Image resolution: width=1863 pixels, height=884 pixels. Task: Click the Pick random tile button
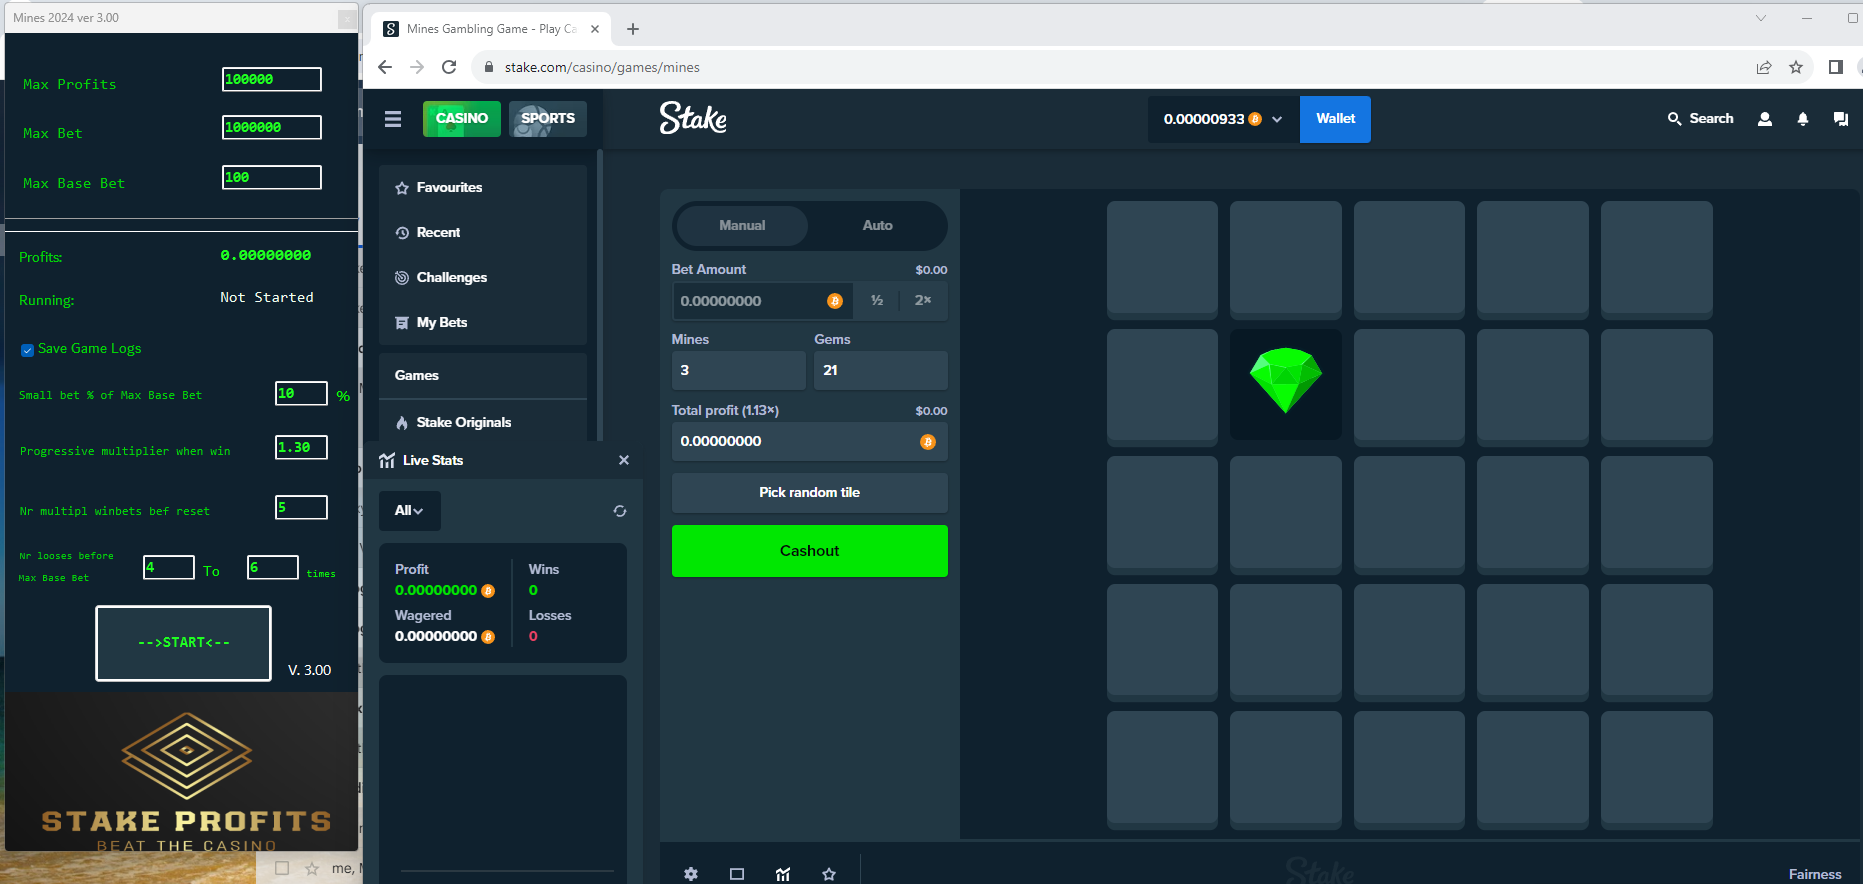click(809, 493)
